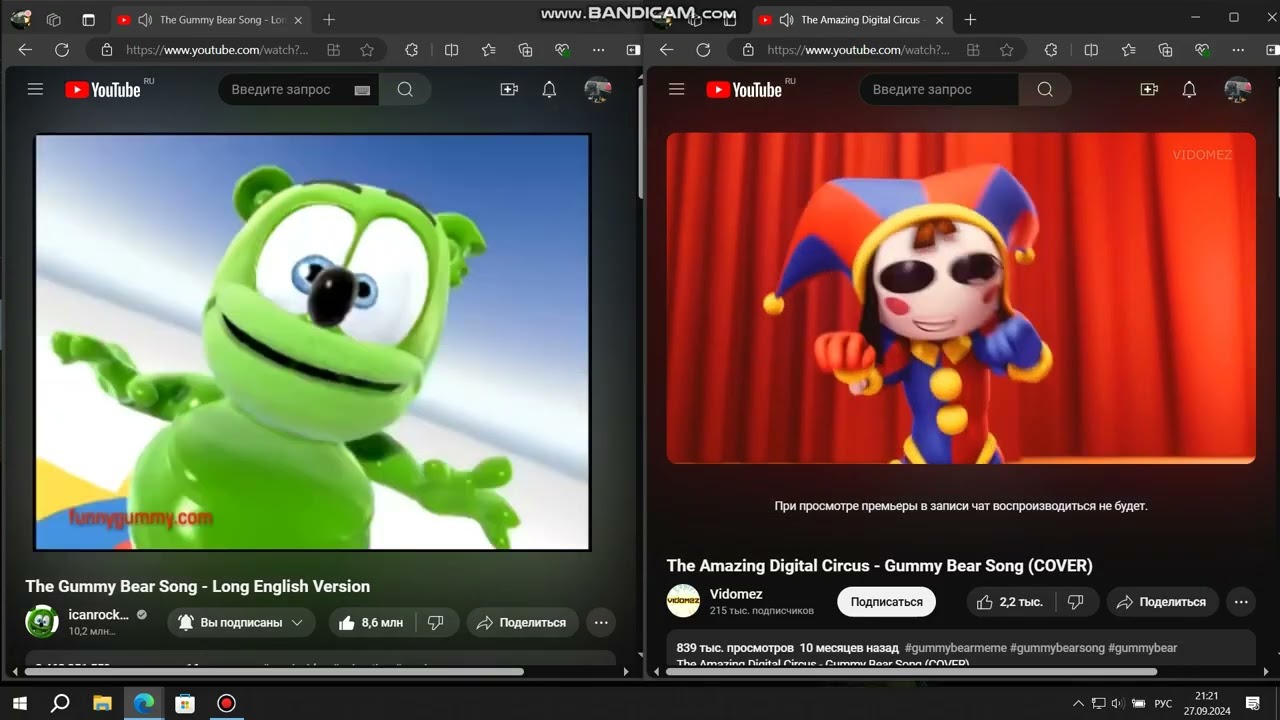The image size is (1280, 720).
Task: Open more actions menu under left video
Action: click(601, 622)
